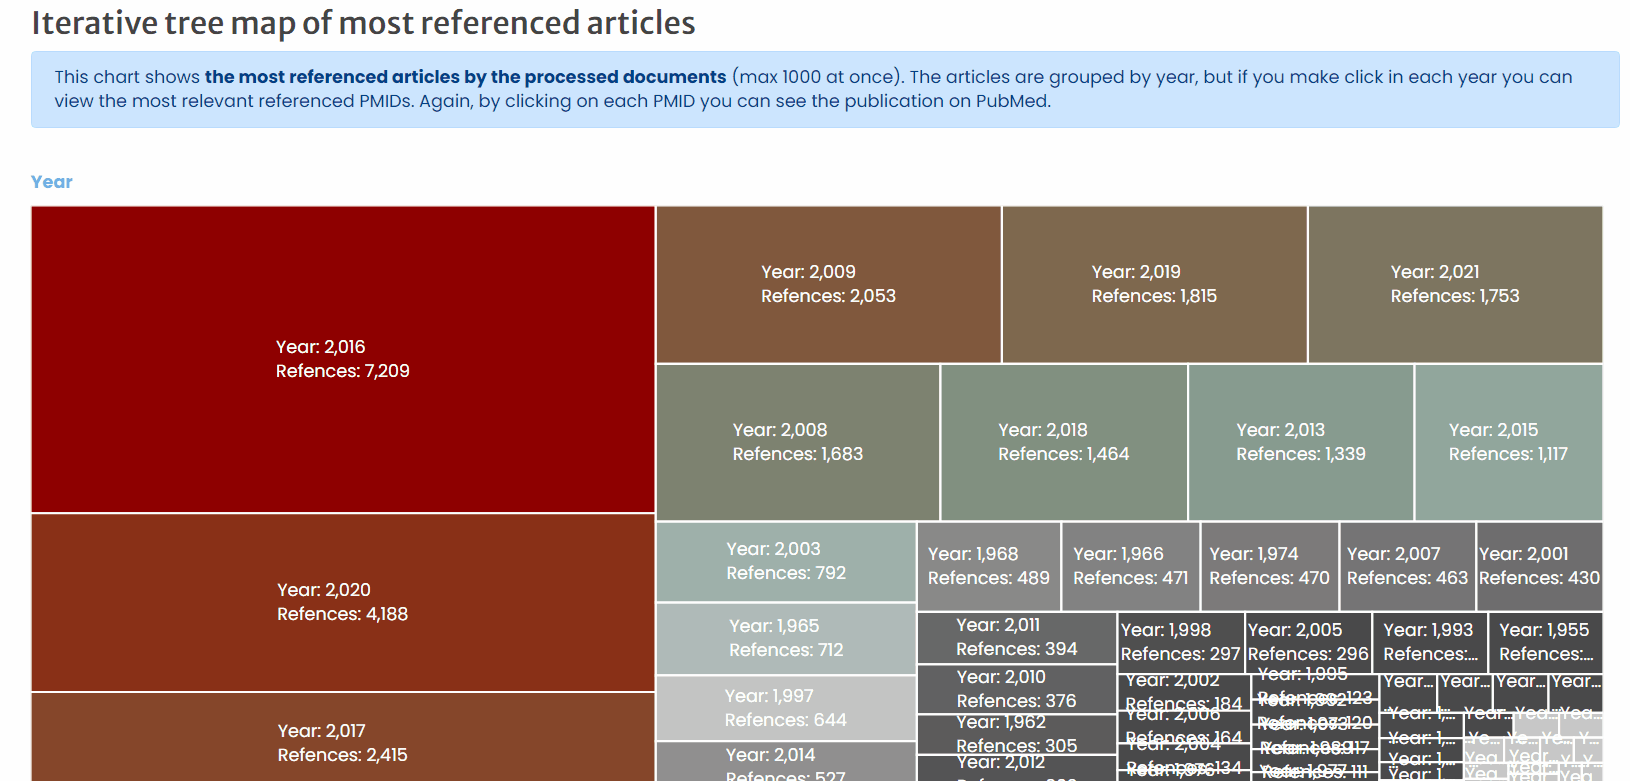
Task: Click the Year 2,015 block
Action: (1508, 442)
